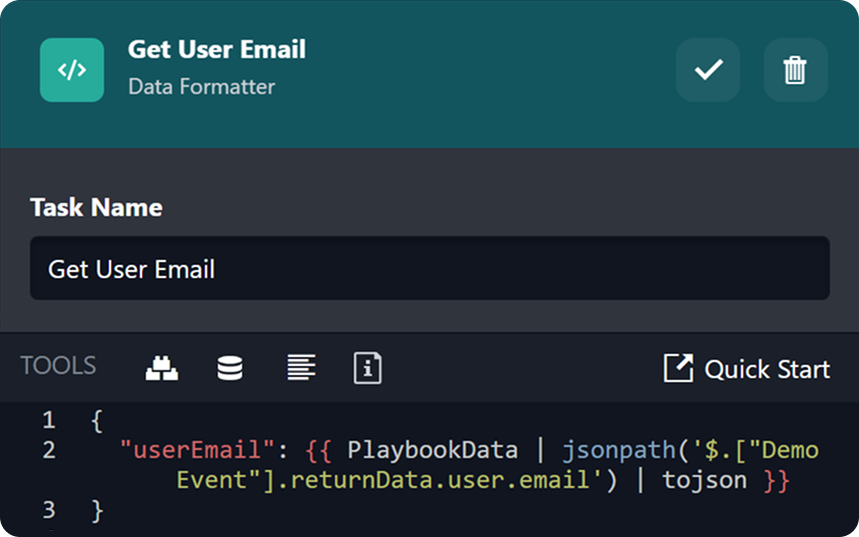Click inside the Task Name input field
The width and height of the screenshot is (859, 537).
[x=429, y=268]
